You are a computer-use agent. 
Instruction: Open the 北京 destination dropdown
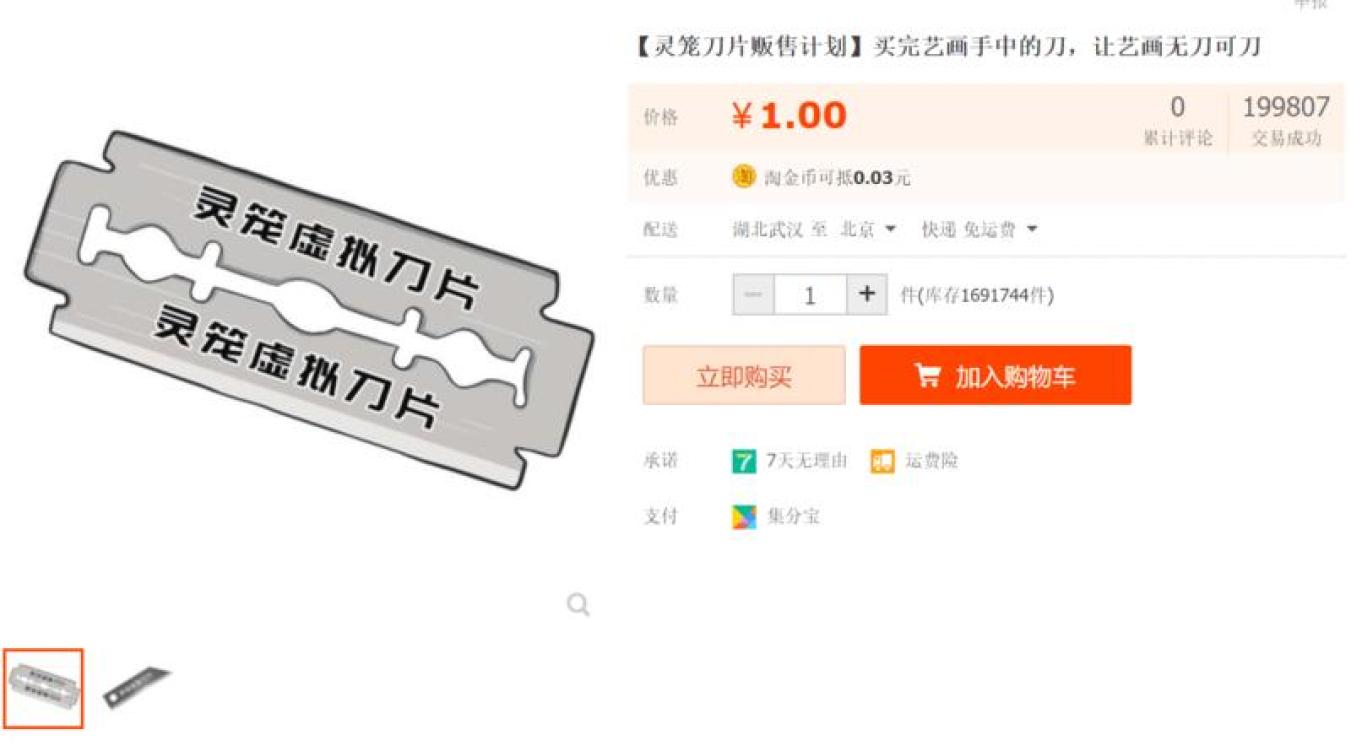[867, 230]
